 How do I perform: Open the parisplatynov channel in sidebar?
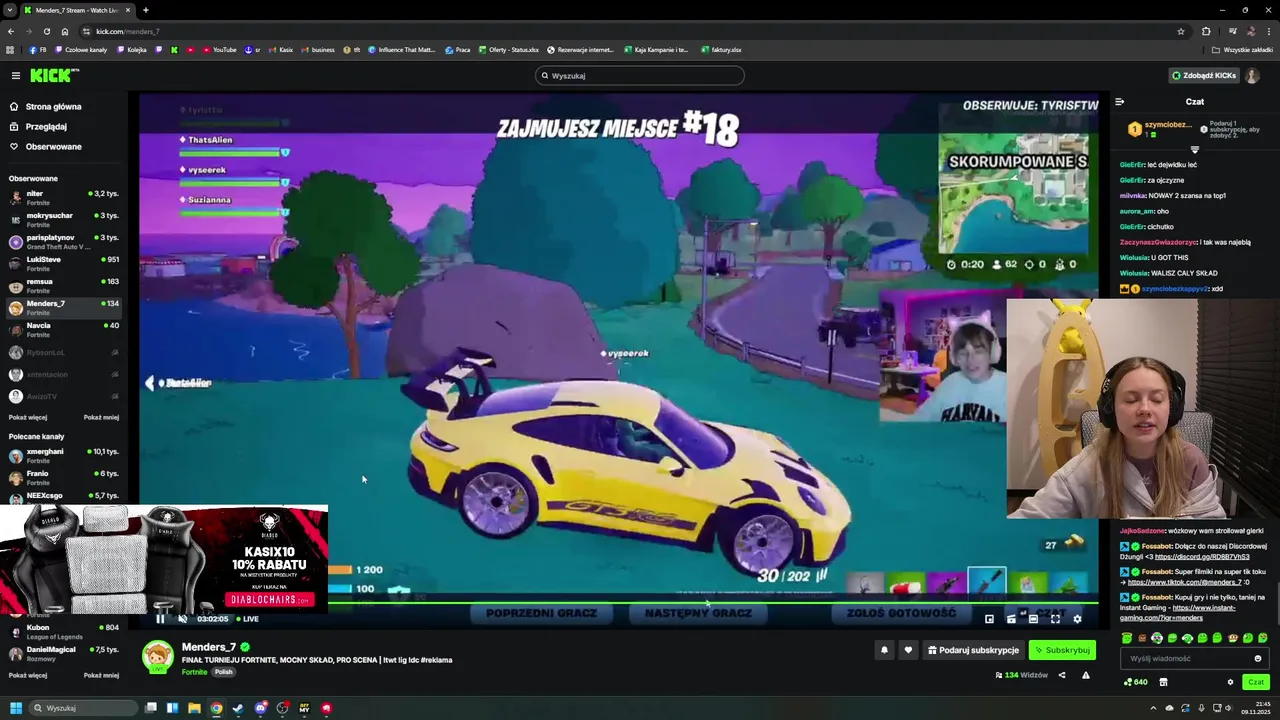(x=64, y=241)
